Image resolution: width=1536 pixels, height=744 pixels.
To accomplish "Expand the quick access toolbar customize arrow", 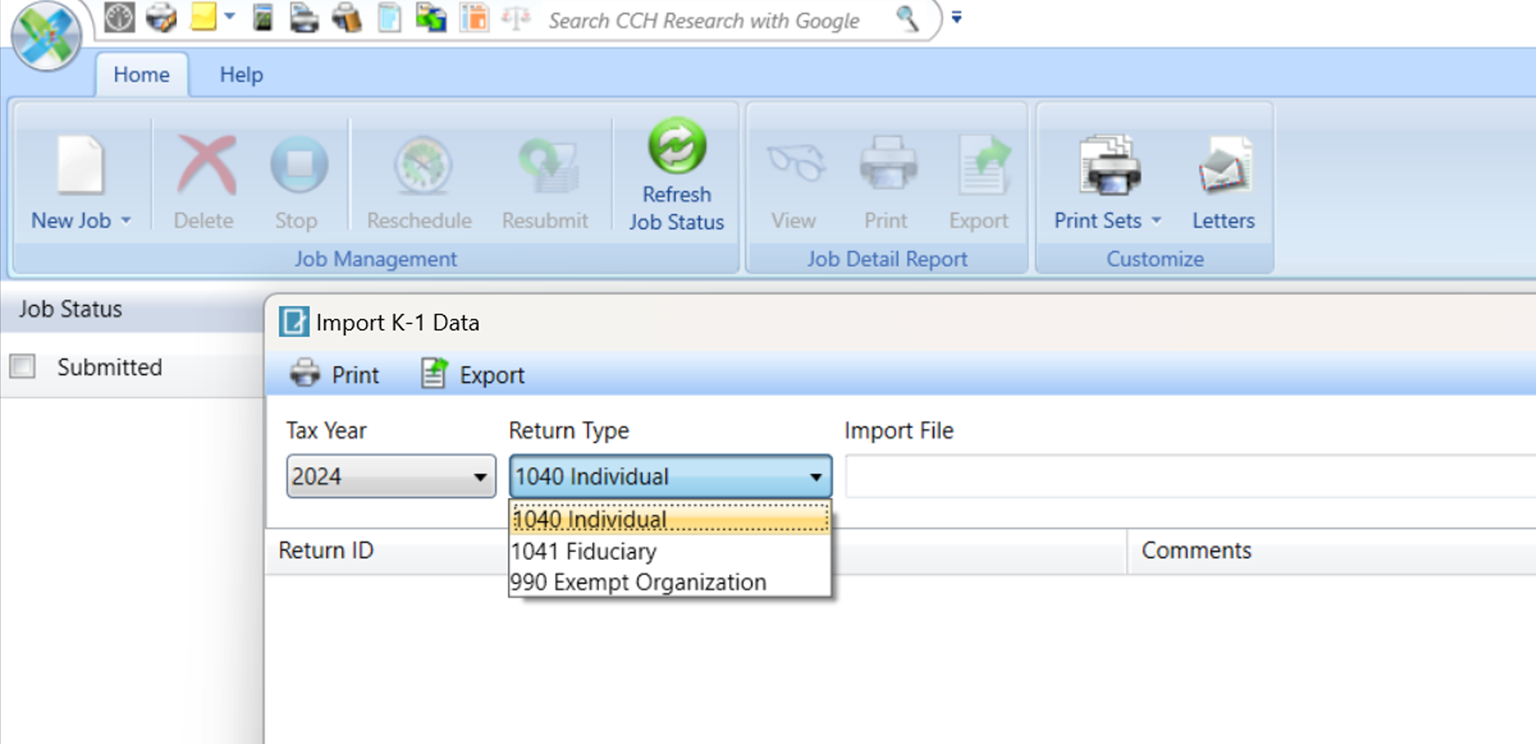I will pyautogui.click(x=957, y=17).
